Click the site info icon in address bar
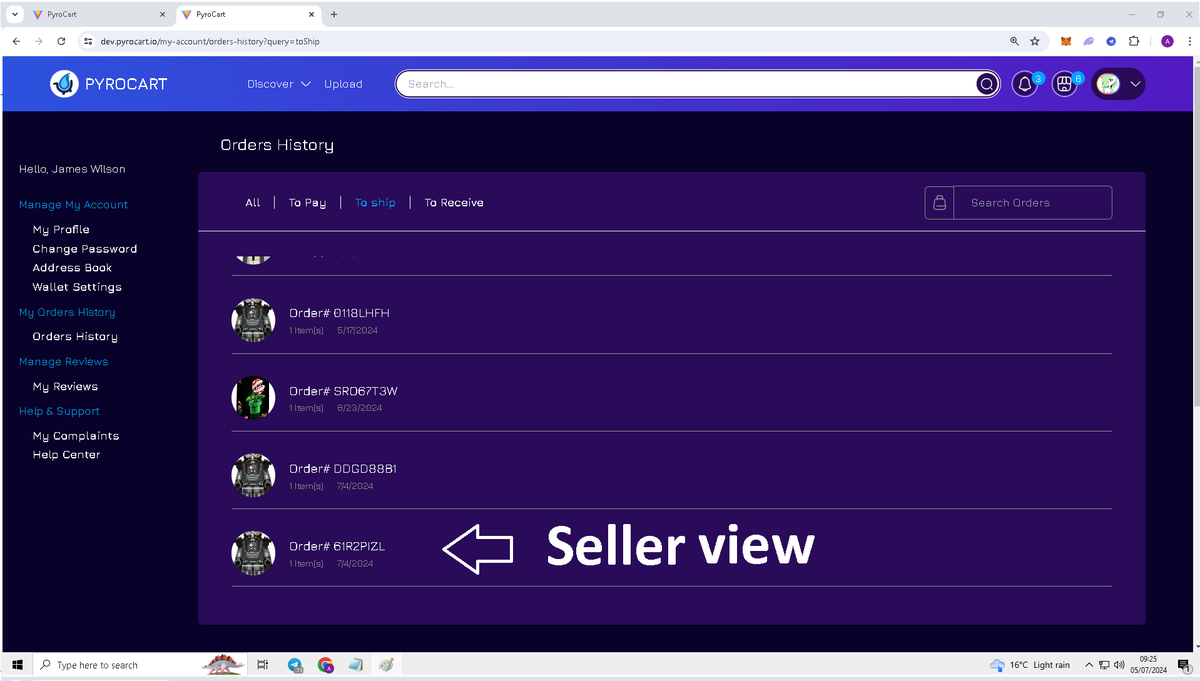This screenshot has width=1200, height=681. pyautogui.click(x=88, y=41)
